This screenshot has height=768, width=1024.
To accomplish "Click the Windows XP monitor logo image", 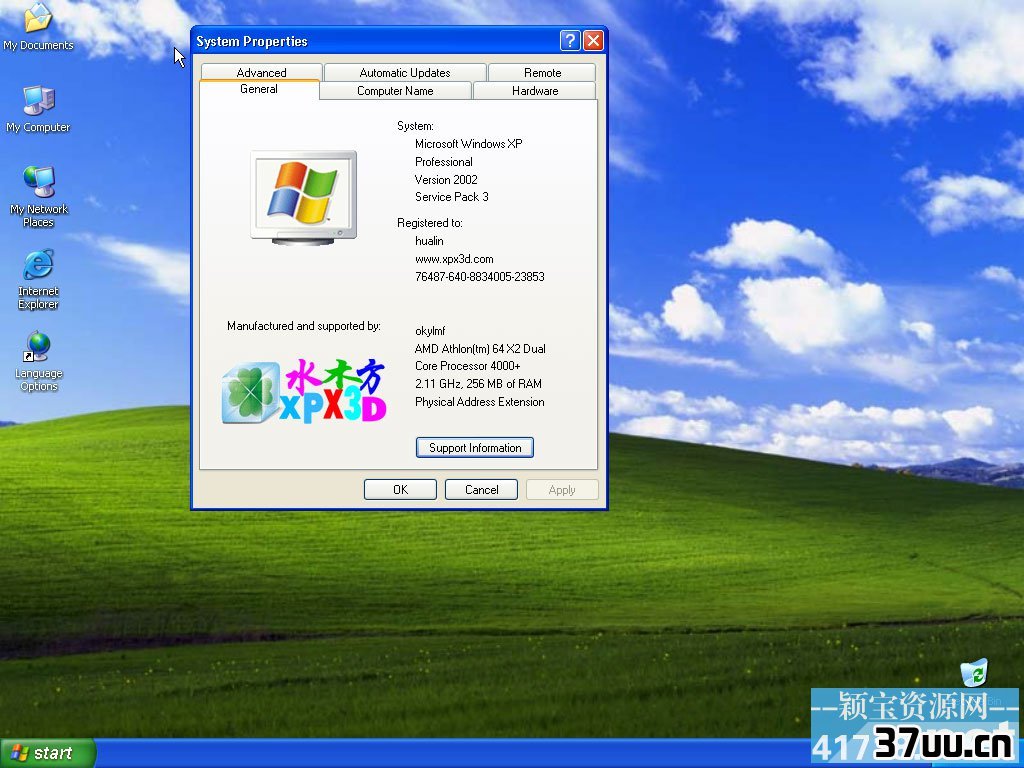I will coord(304,198).
